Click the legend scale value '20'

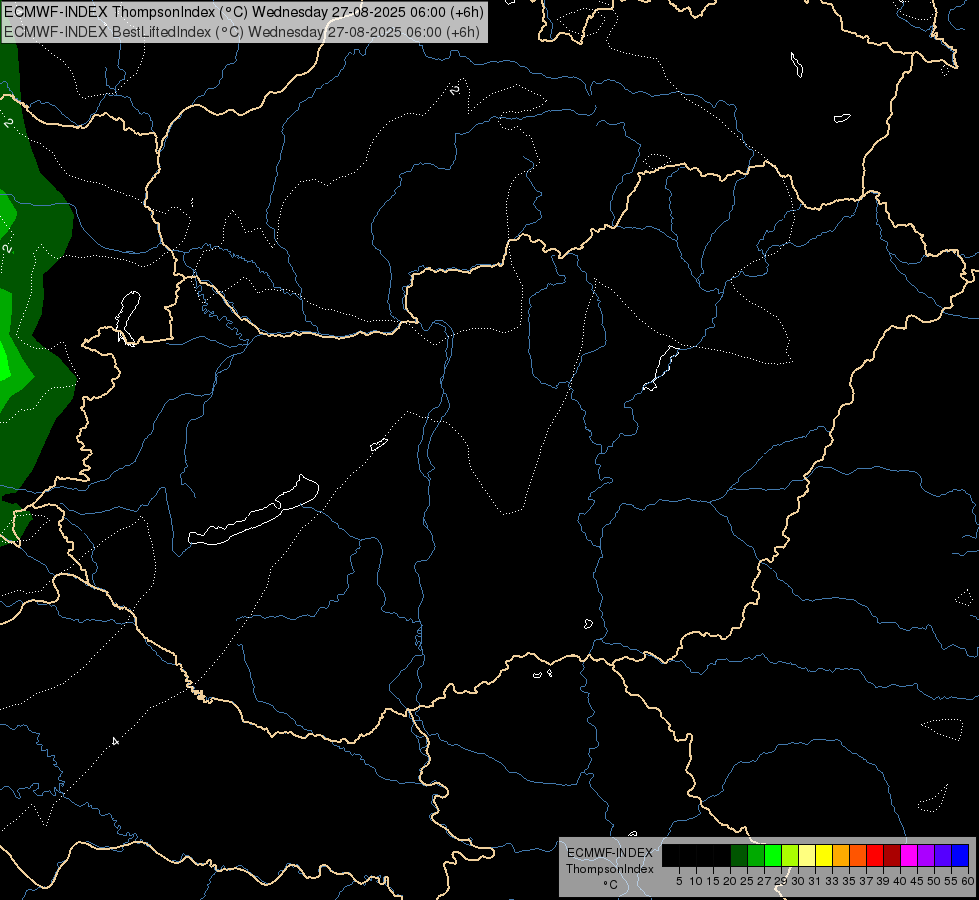click(x=729, y=881)
